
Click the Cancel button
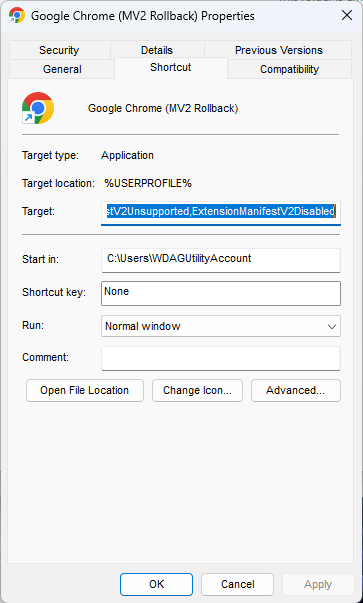[x=237, y=584]
